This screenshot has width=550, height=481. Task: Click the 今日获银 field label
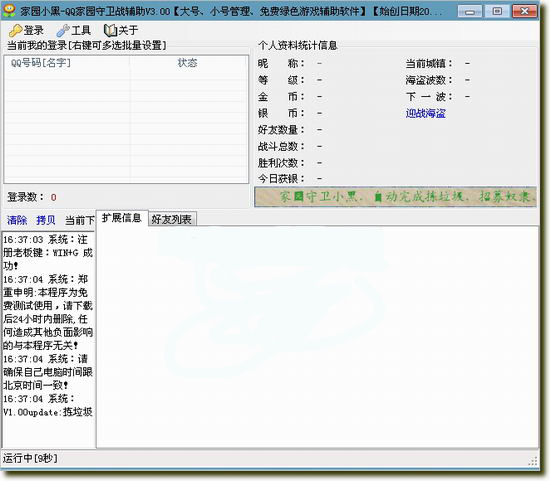click(281, 179)
